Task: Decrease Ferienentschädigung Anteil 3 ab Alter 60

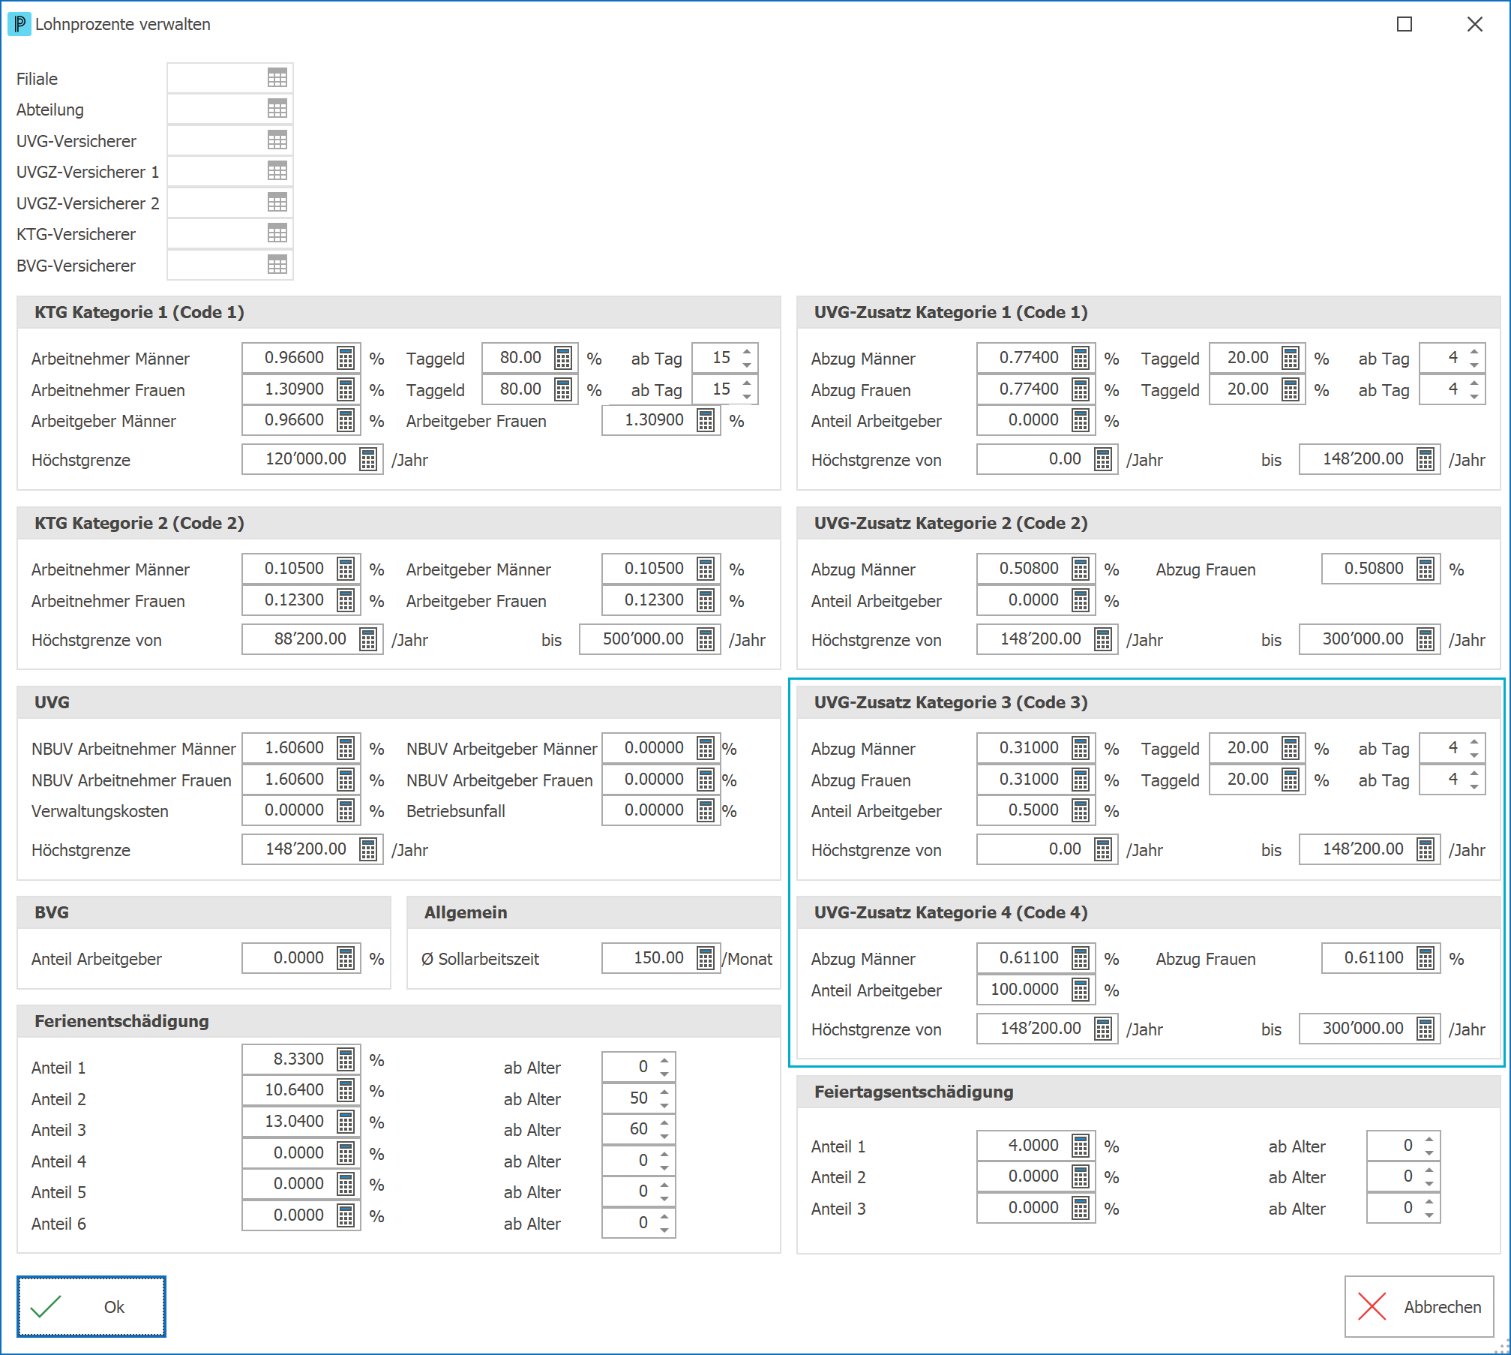Action: pos(665,1136)
